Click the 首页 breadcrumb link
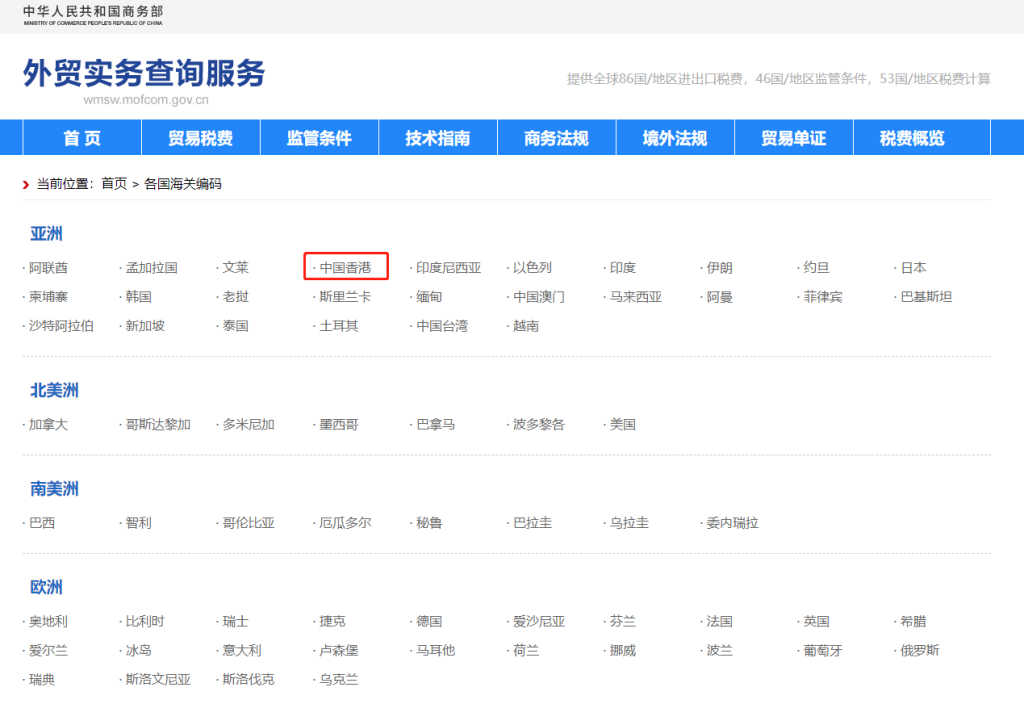 point(114,184)
